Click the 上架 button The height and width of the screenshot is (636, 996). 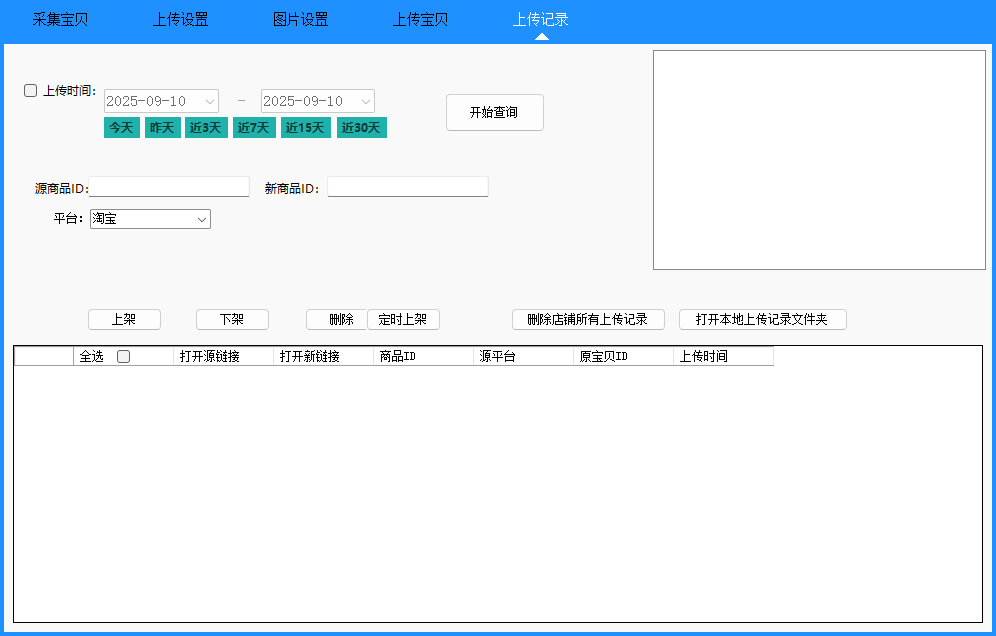[124, 319]
